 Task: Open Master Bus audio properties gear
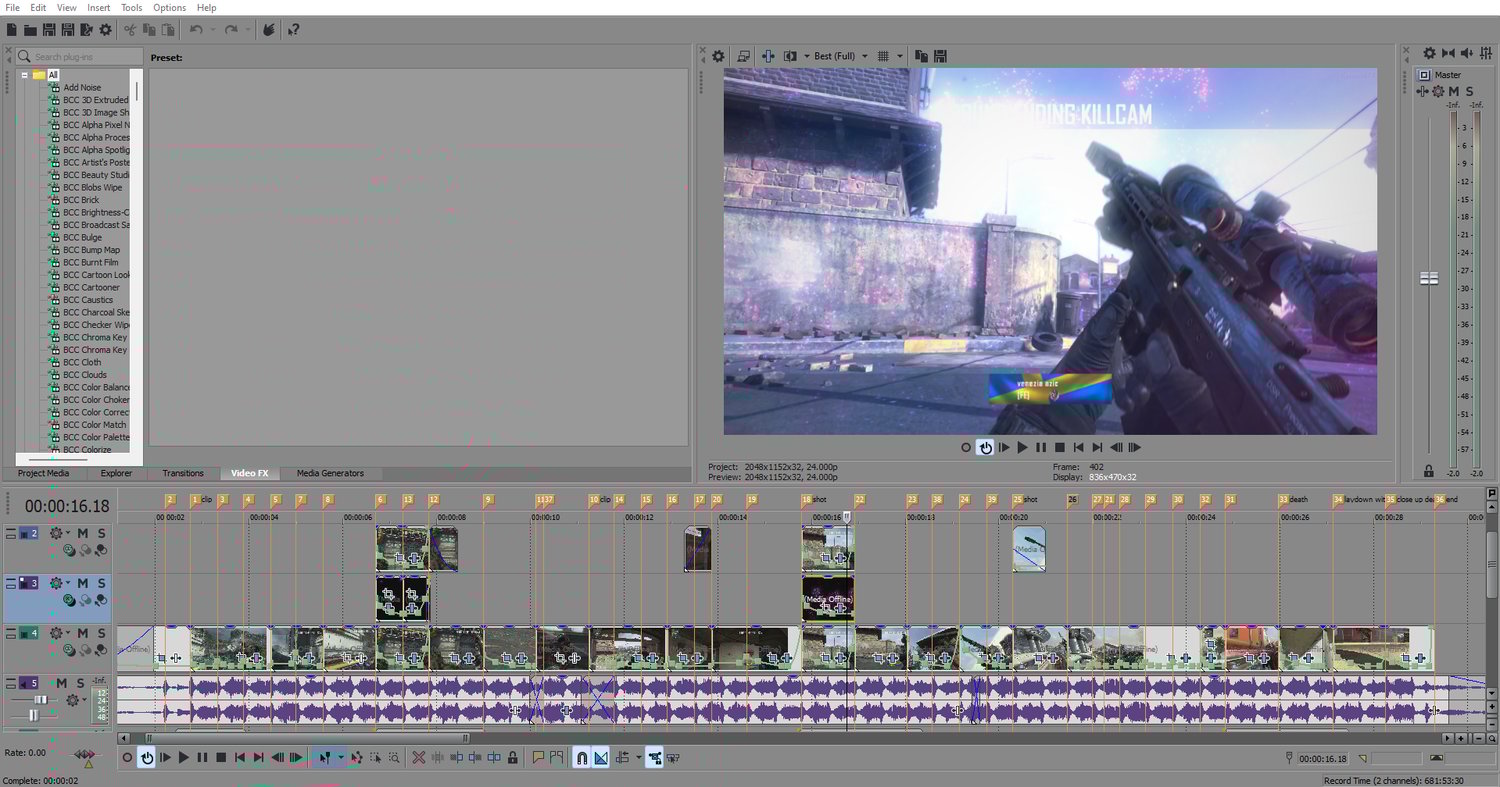tap(1429, 53)
